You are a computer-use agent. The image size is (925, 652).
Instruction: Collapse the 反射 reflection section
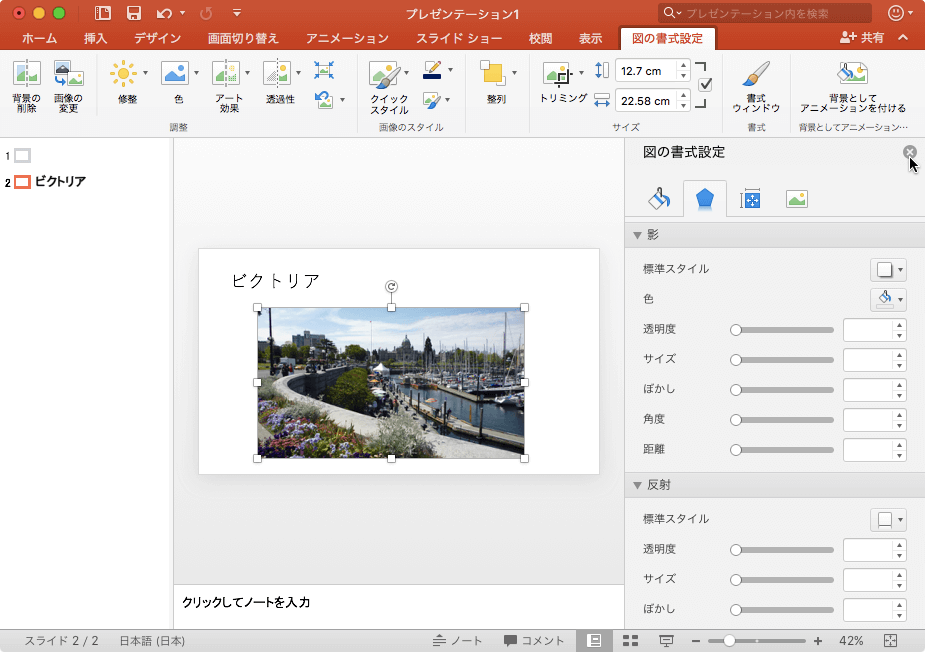pyautogui.click(x=637, y=485)
